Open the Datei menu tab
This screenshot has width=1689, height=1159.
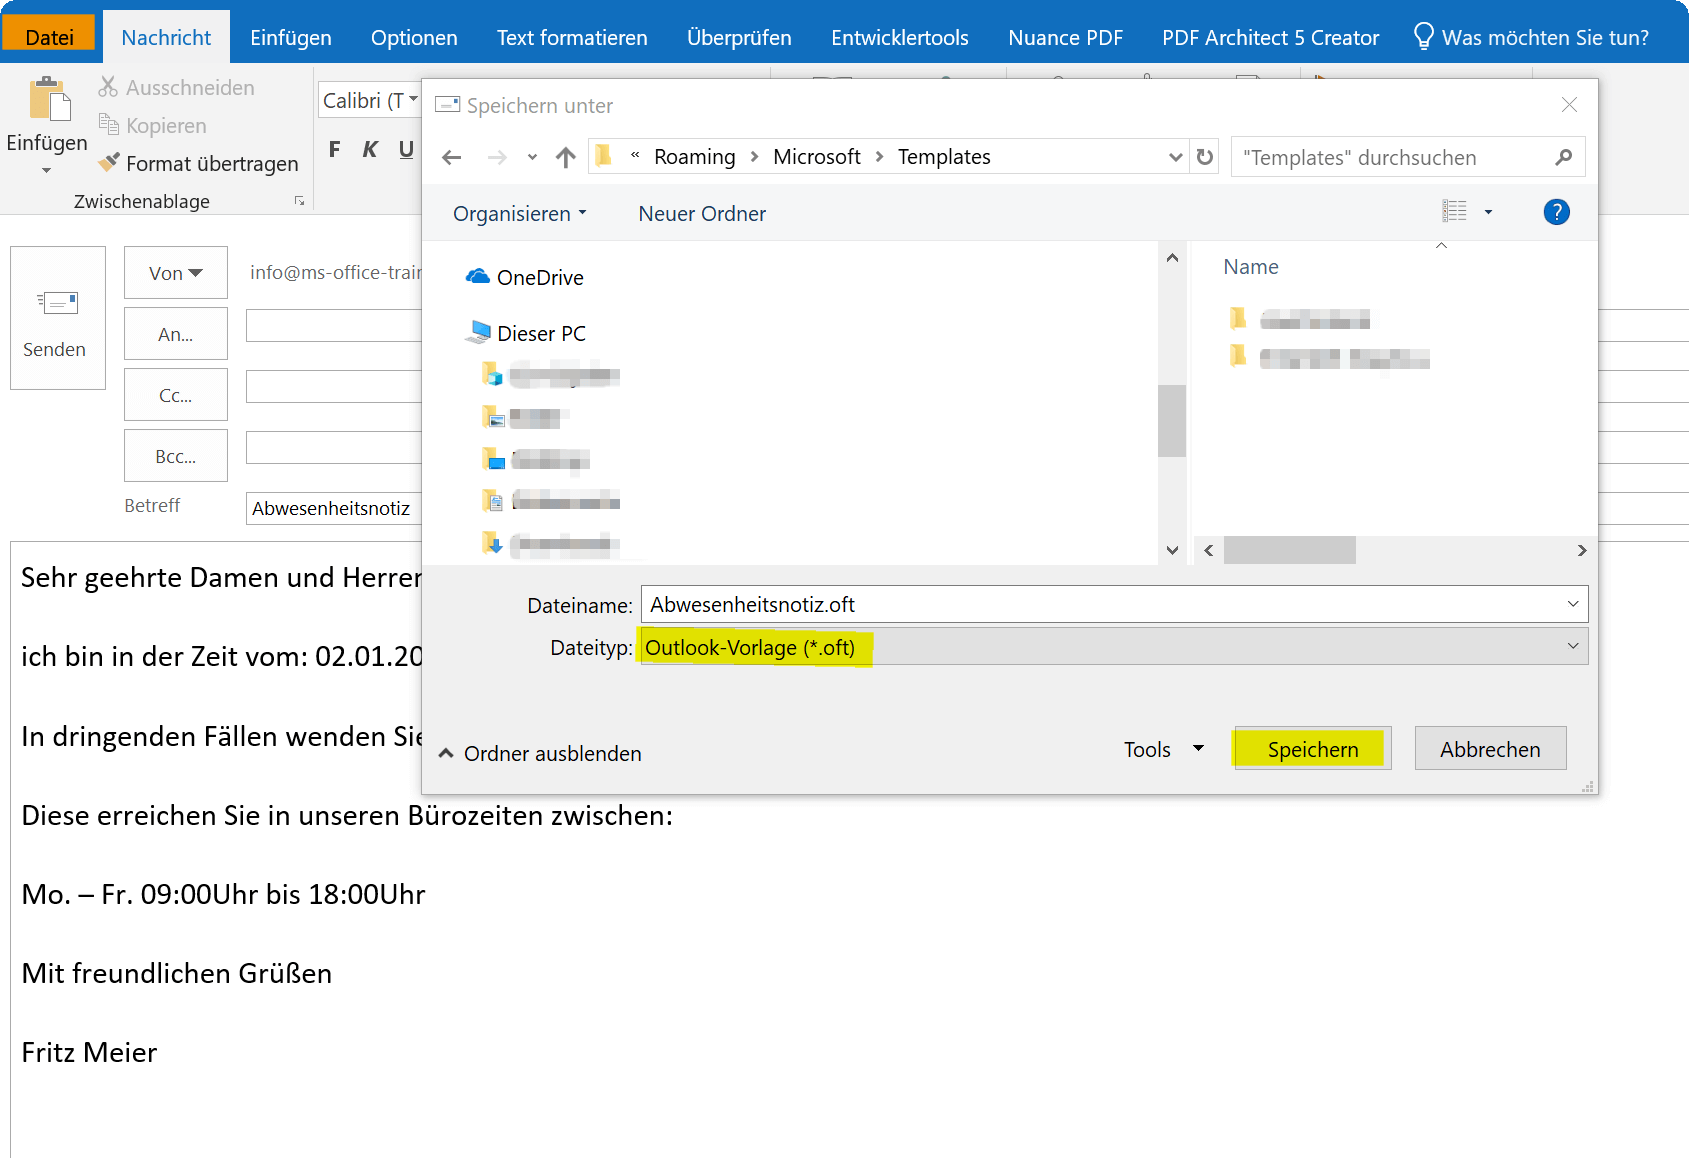point(49,37)
